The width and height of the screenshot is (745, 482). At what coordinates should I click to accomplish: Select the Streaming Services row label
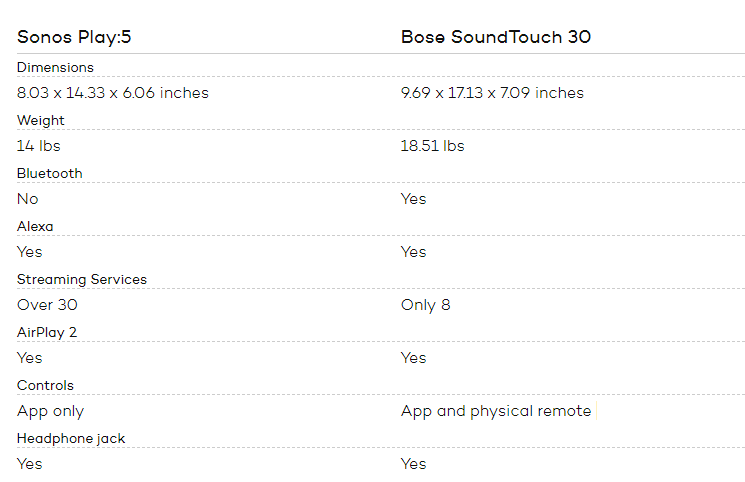(x=82, y=280)
